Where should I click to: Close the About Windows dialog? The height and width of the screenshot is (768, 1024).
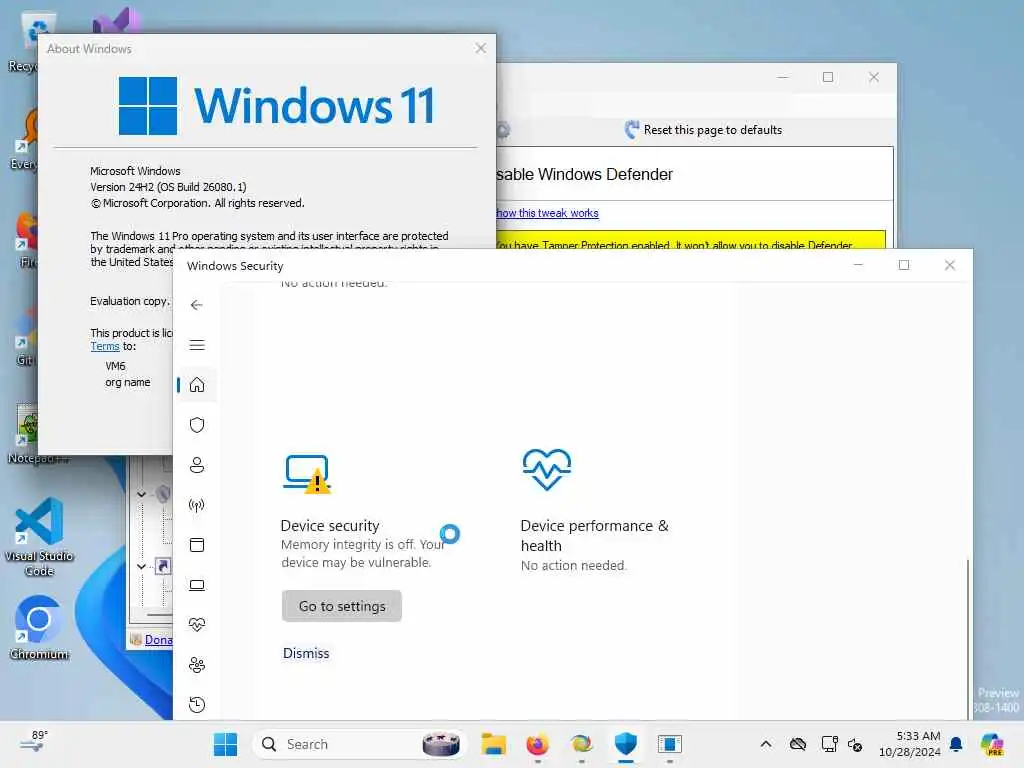click(x=481, y=48)
